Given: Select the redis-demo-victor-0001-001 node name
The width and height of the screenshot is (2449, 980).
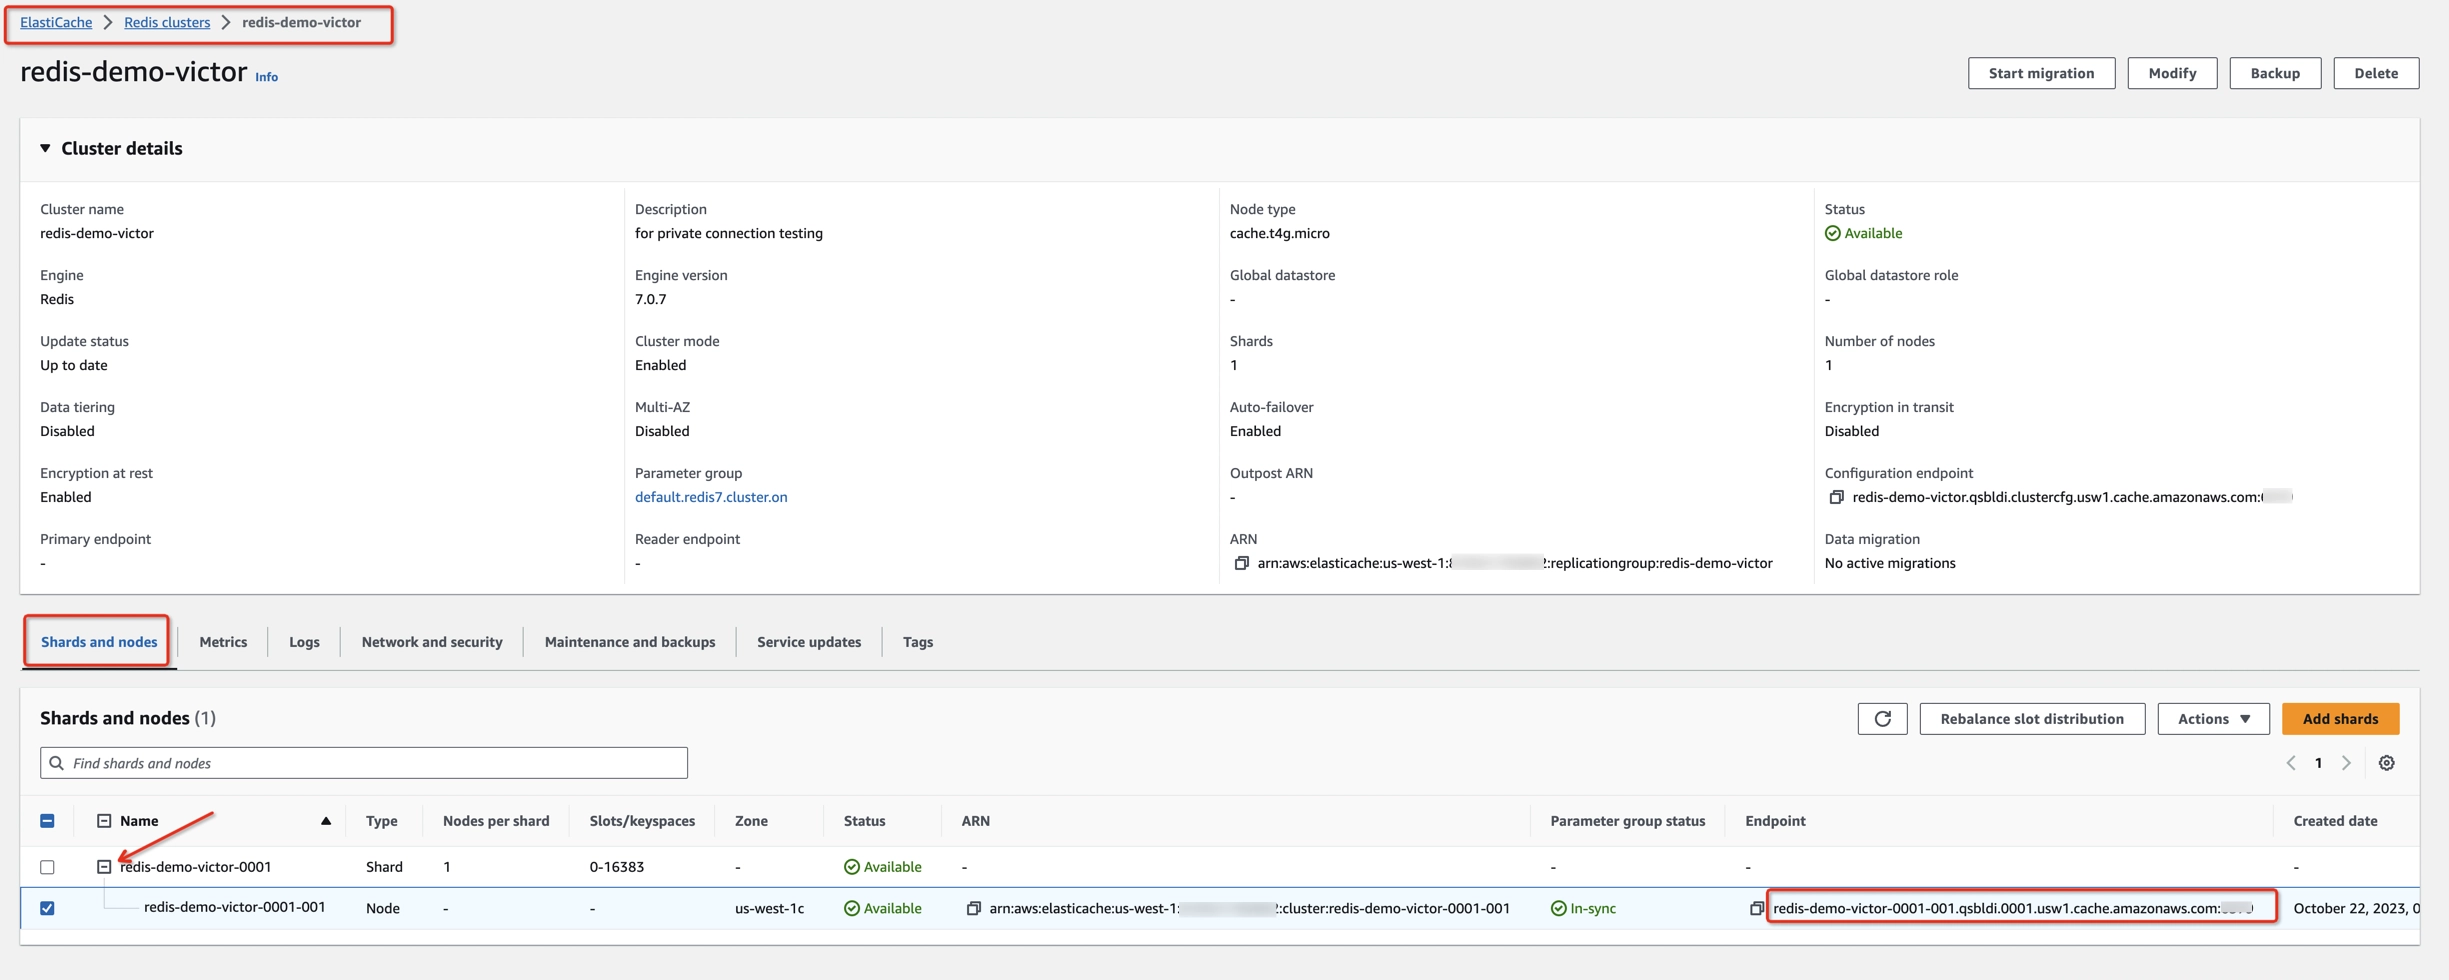Looking at the screenshot, I should [235, 907].
